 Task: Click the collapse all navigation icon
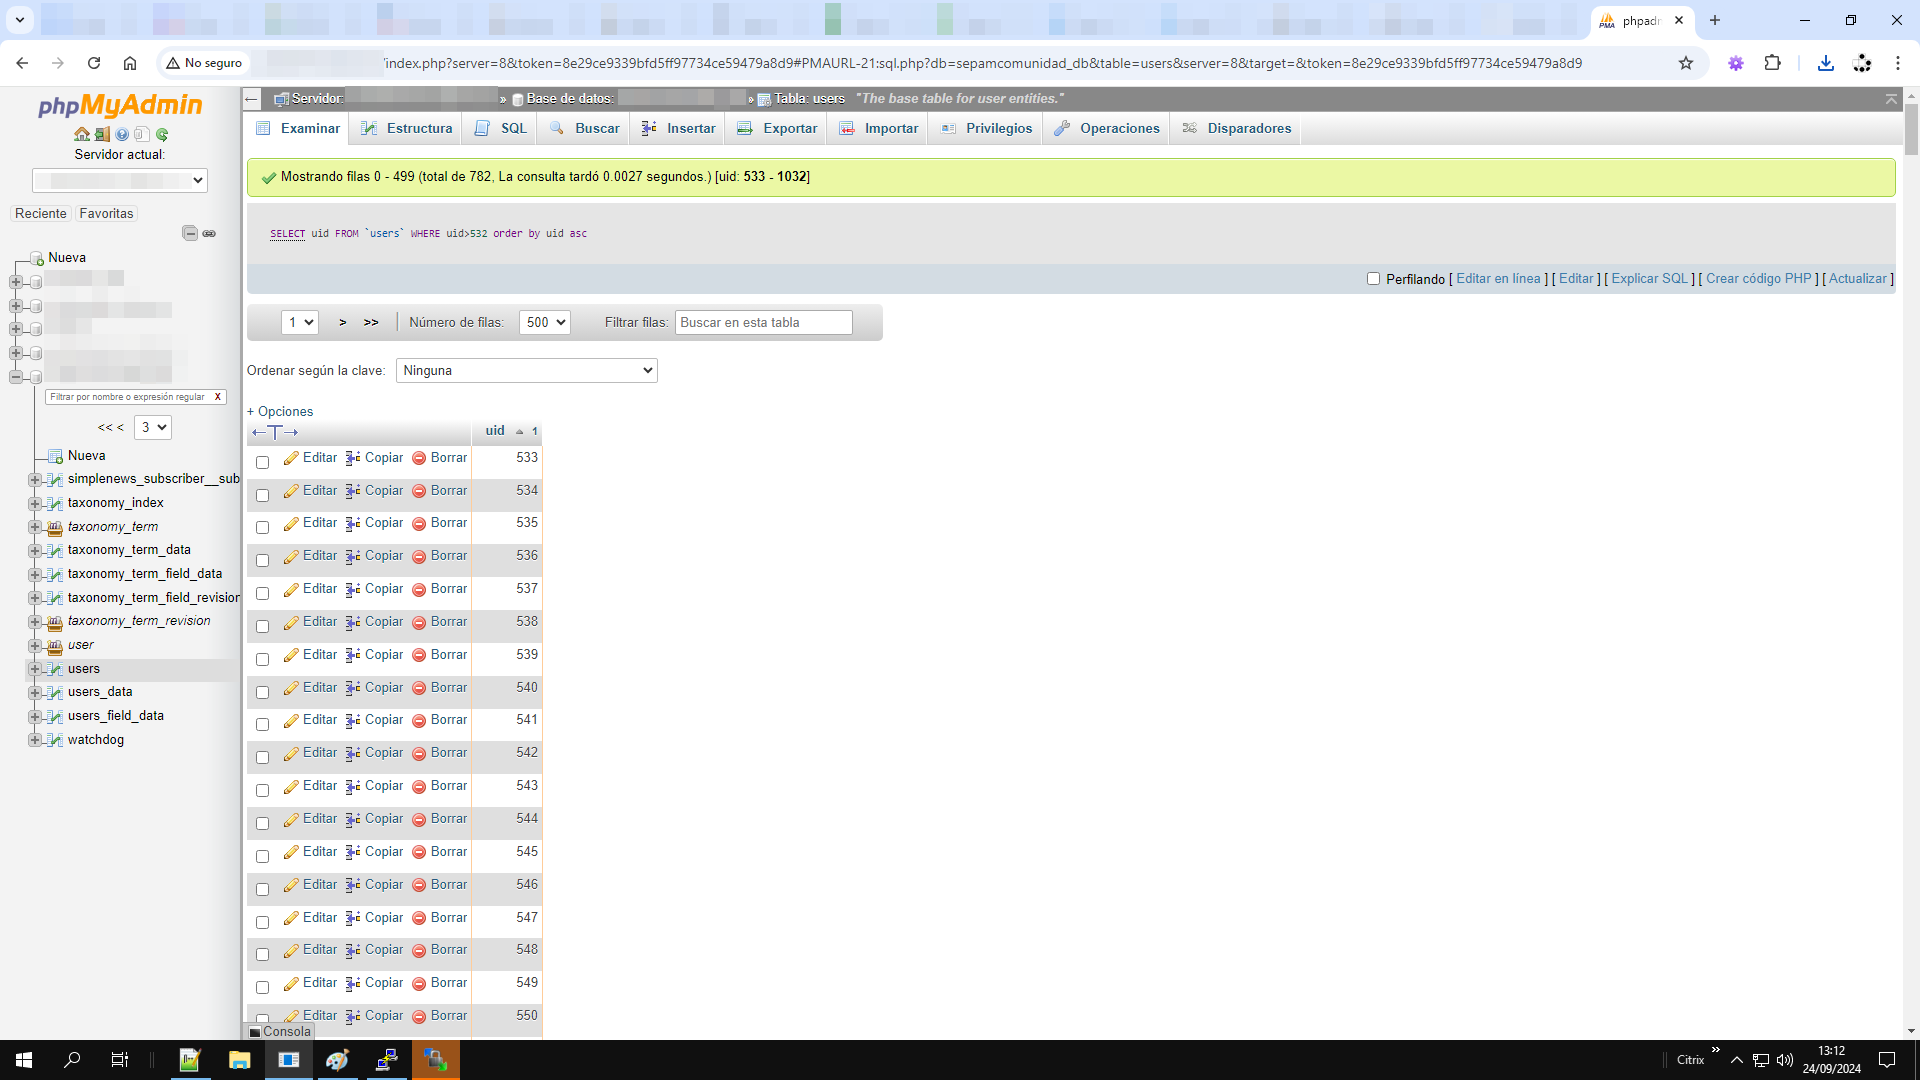190,233
